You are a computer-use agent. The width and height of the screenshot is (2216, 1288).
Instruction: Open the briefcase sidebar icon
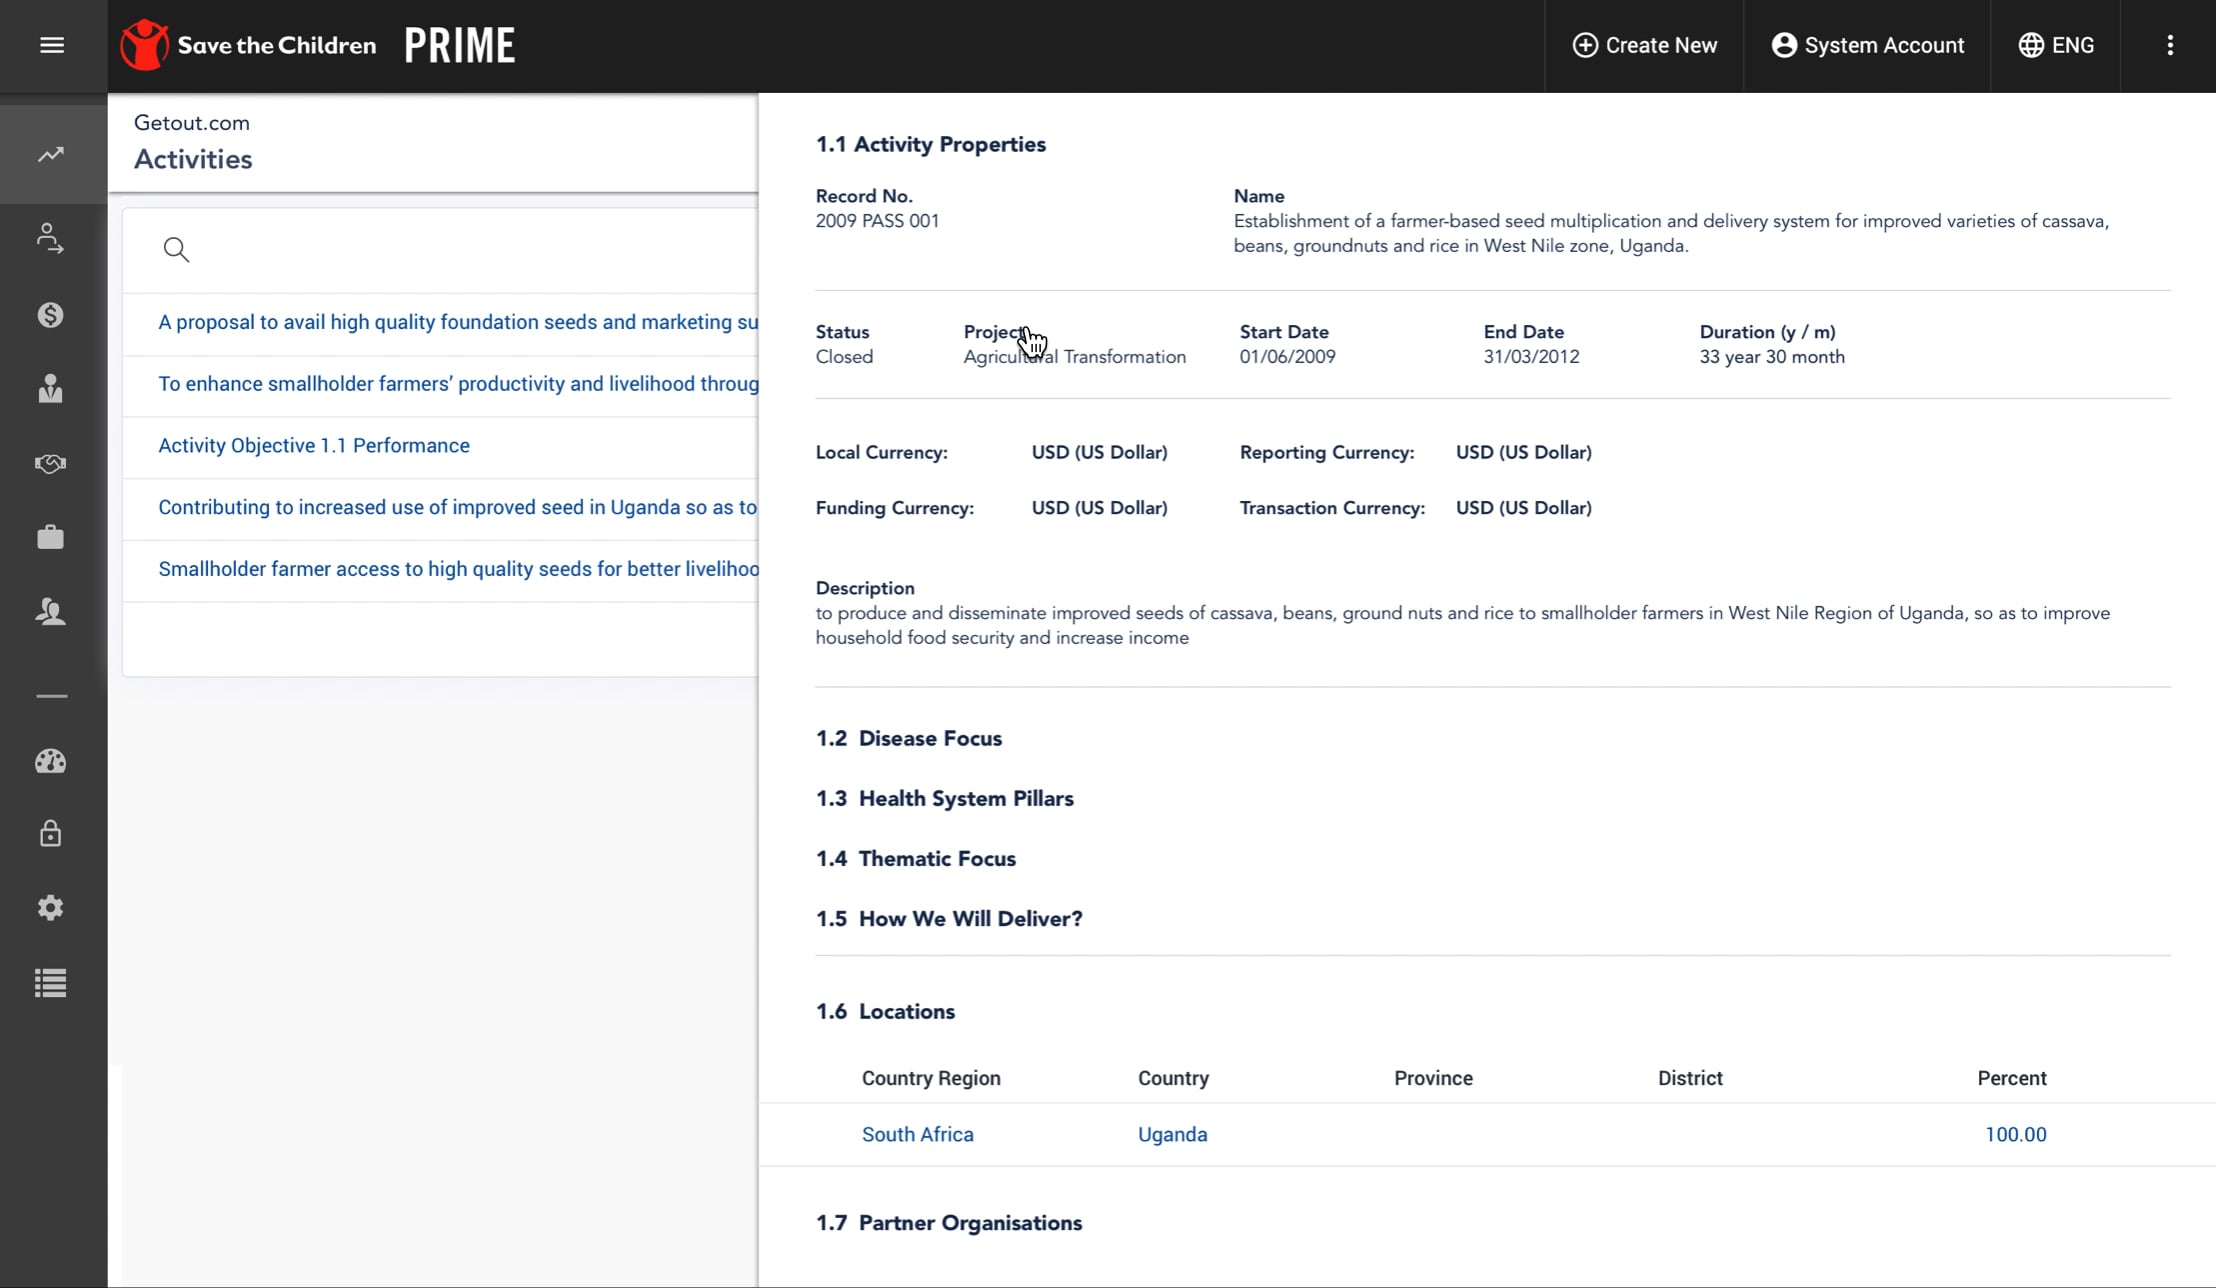pos(50,537)
